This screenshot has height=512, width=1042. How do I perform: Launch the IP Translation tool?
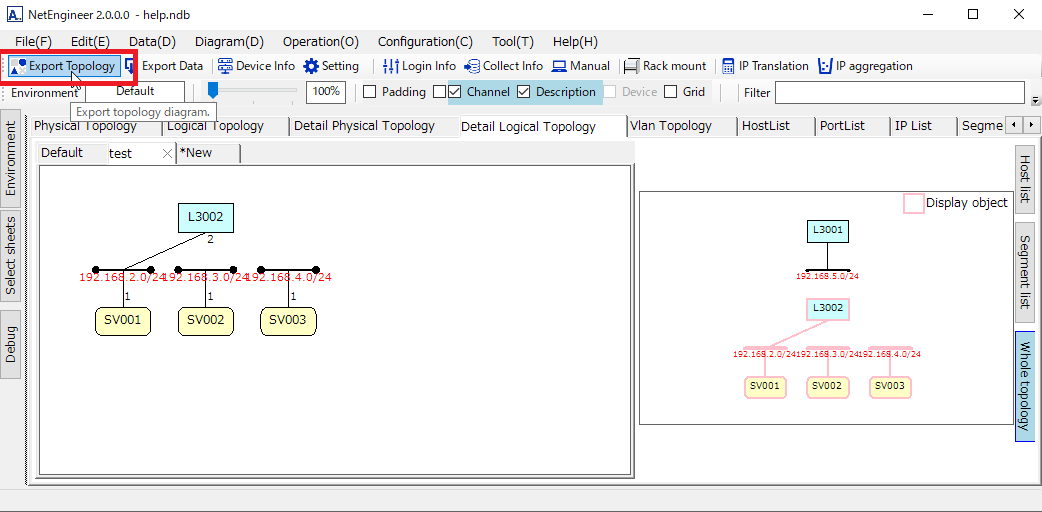(765, 66)
